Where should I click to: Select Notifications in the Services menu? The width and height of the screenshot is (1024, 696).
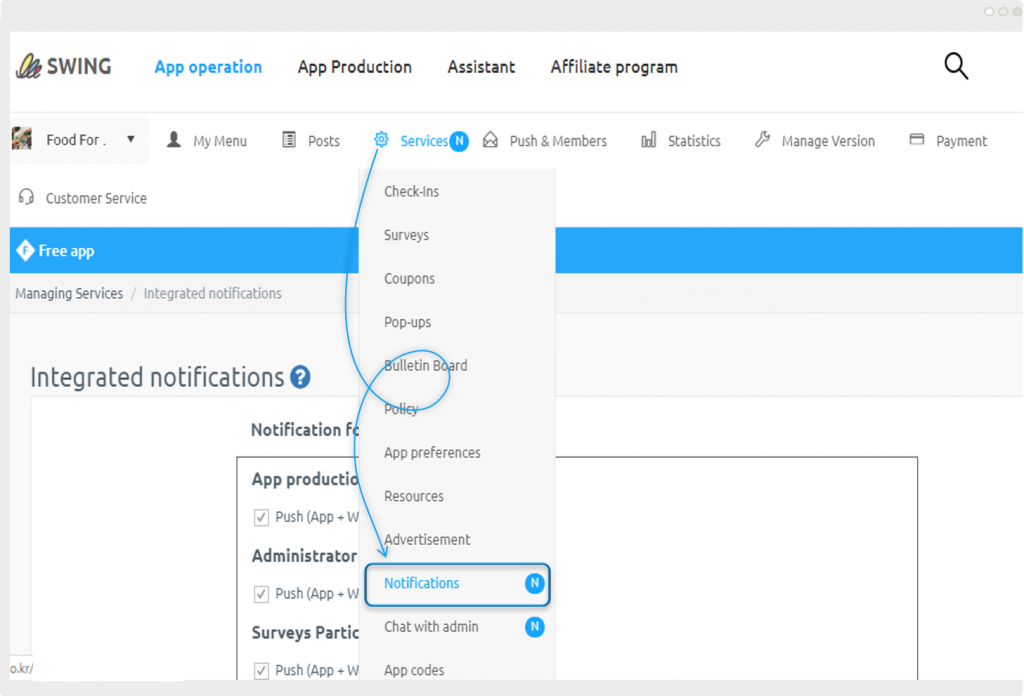point(422,583)
